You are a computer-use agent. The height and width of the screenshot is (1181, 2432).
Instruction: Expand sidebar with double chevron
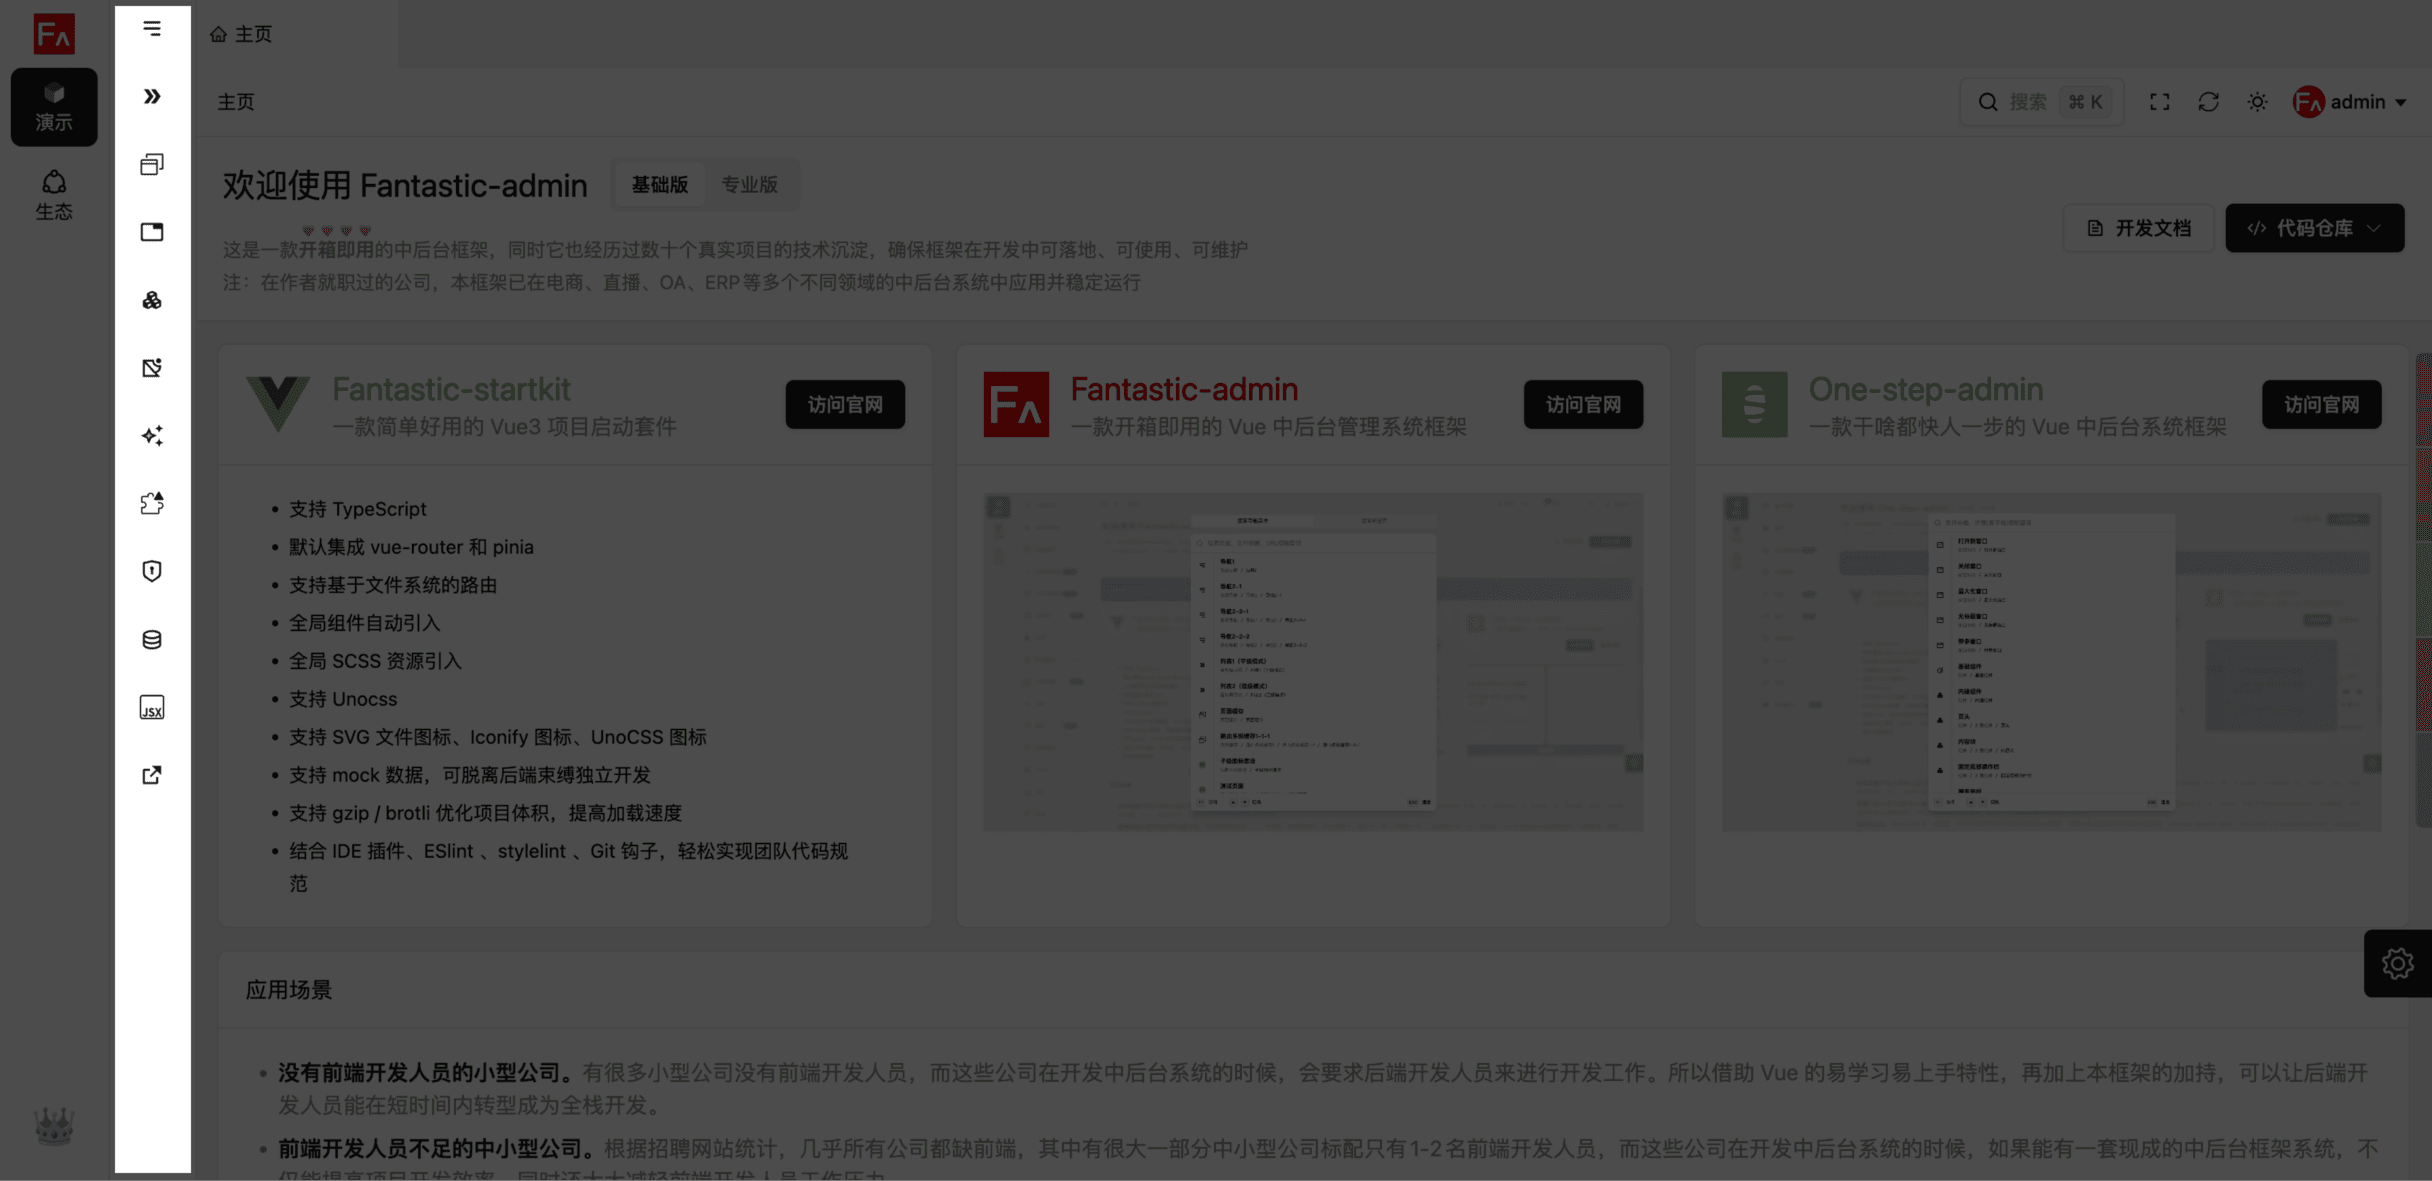click(152, 96)
